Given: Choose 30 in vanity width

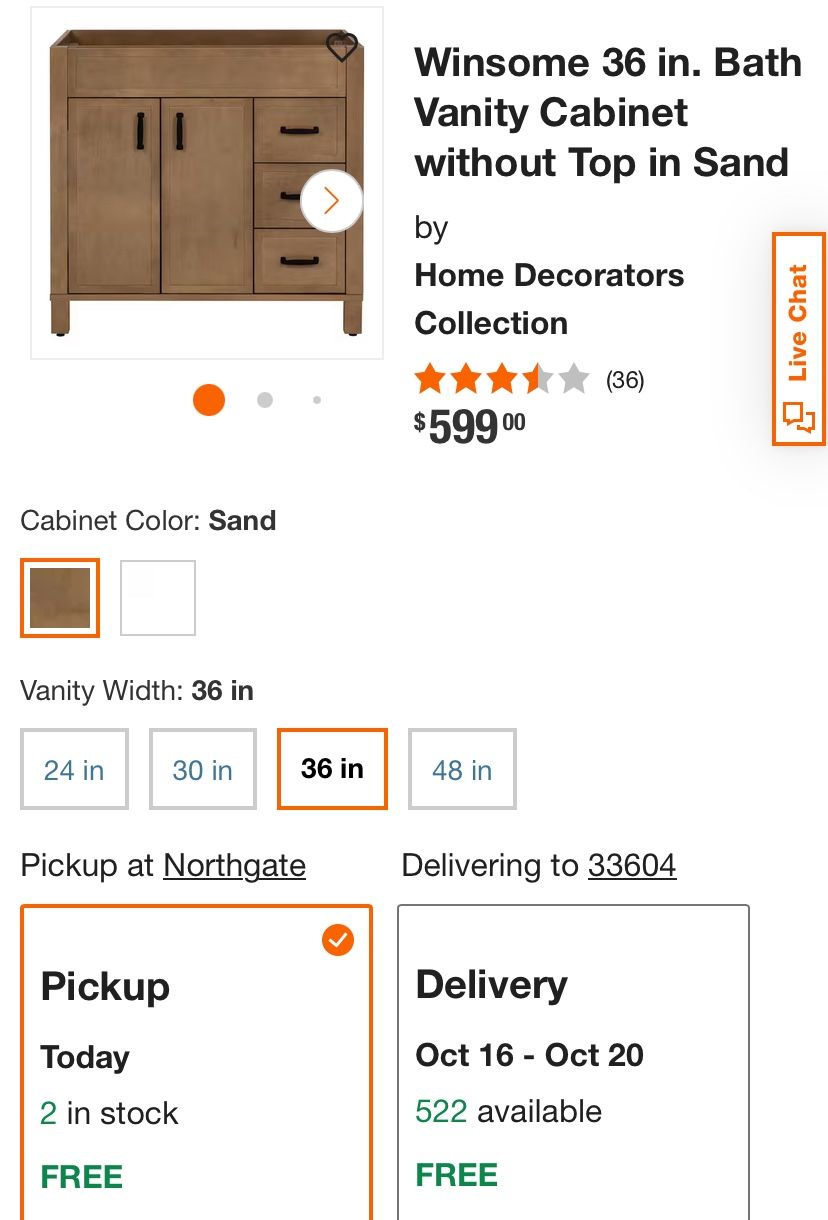Looking at the screenshot, I should tap(203, 769).
